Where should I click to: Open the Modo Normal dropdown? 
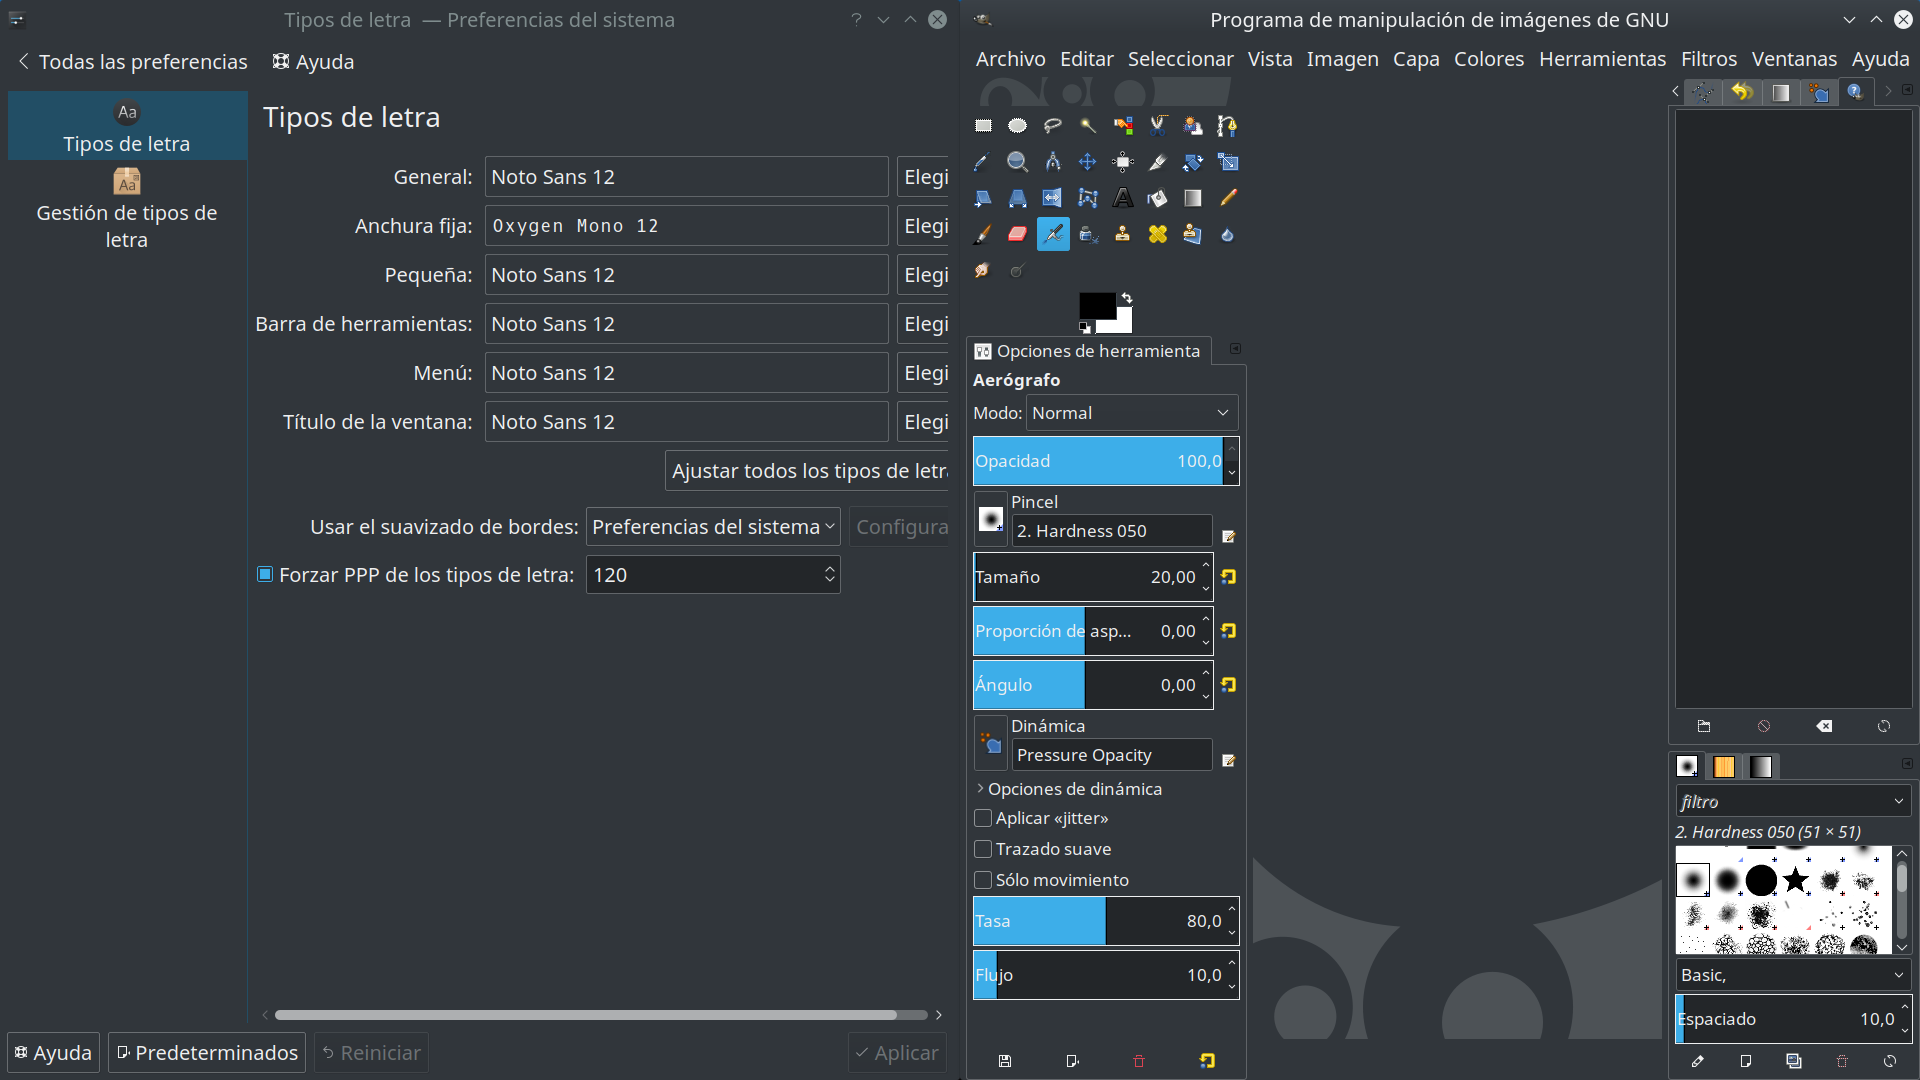(1131, 413)
